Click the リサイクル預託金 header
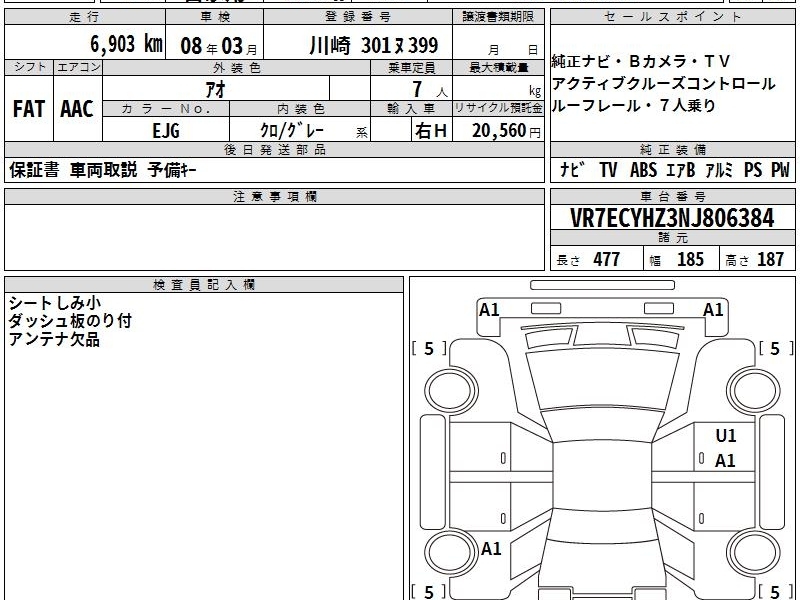 tap(498, 109)
